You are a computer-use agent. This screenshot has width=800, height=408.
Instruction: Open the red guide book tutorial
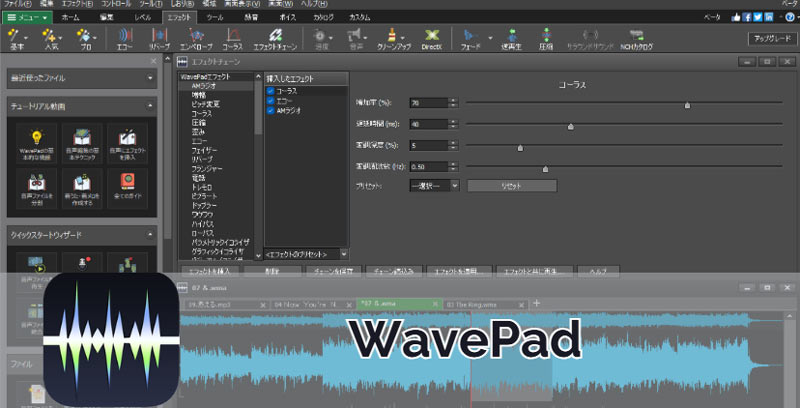click(x=127, y=188)
